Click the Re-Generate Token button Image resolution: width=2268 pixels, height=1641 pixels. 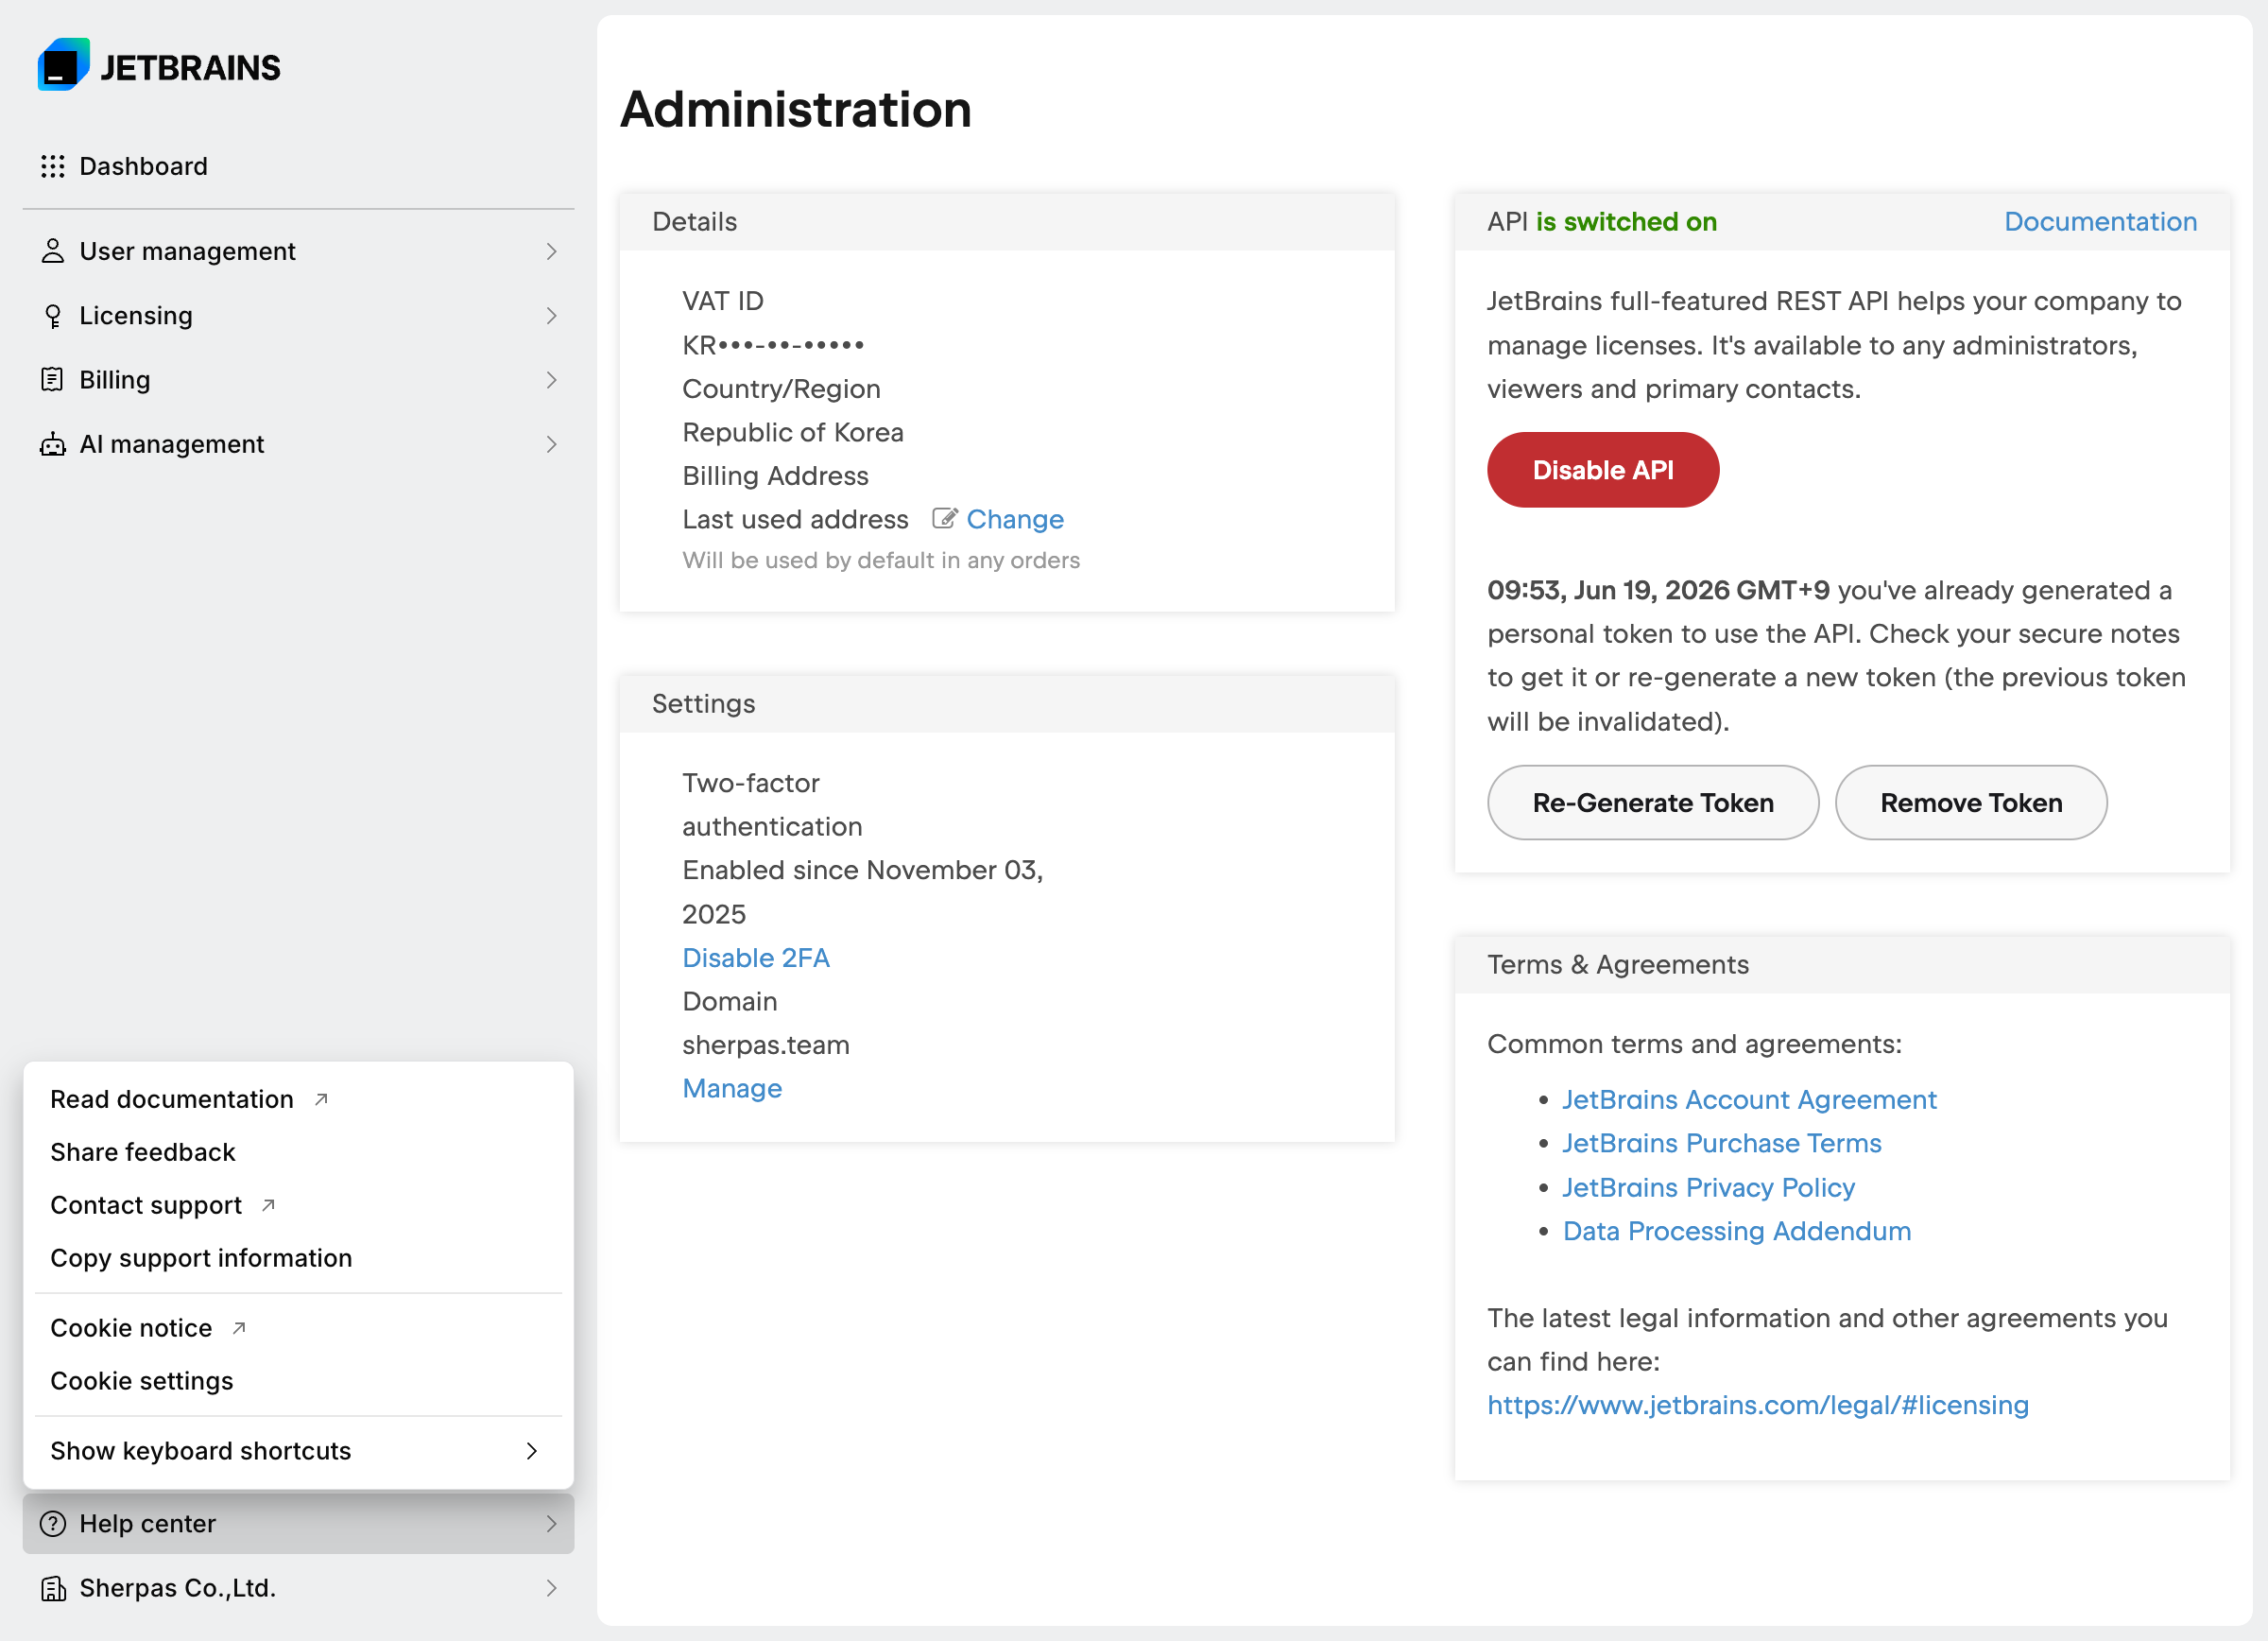coord(1652,803)
